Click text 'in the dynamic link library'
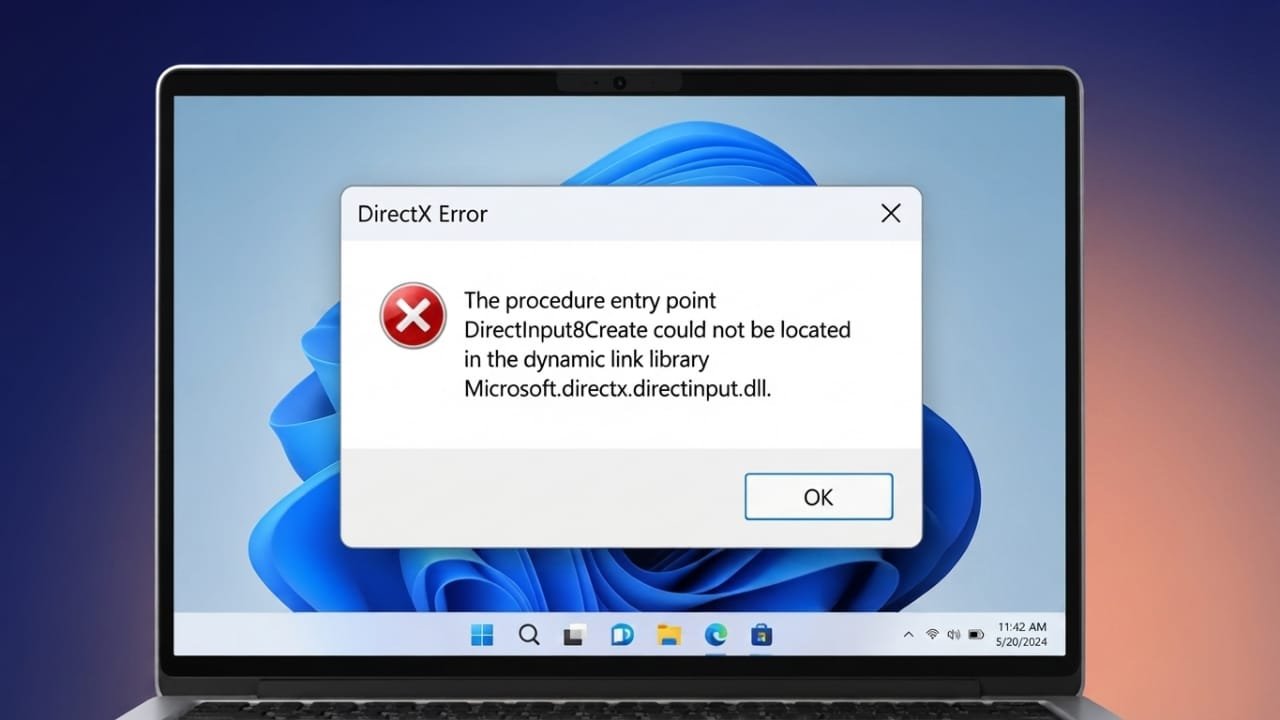 click(586, 360)
